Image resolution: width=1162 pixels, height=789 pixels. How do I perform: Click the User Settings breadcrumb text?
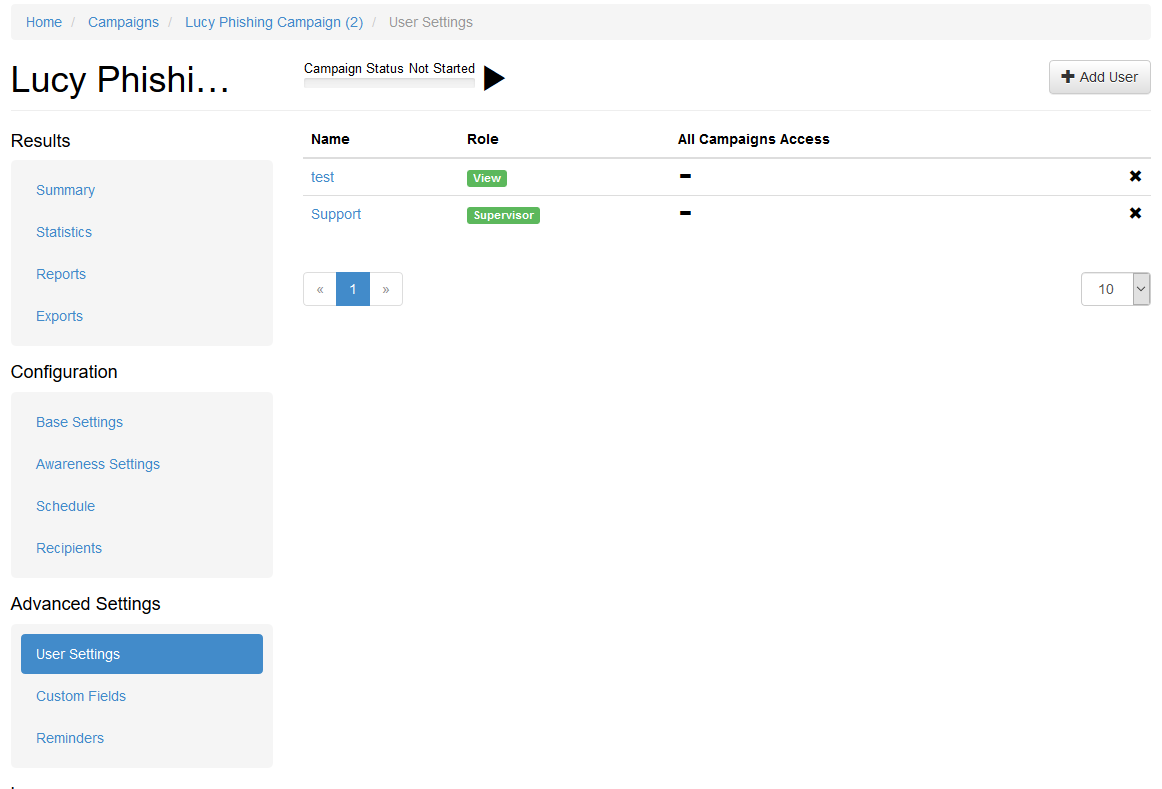click(431, 22)
